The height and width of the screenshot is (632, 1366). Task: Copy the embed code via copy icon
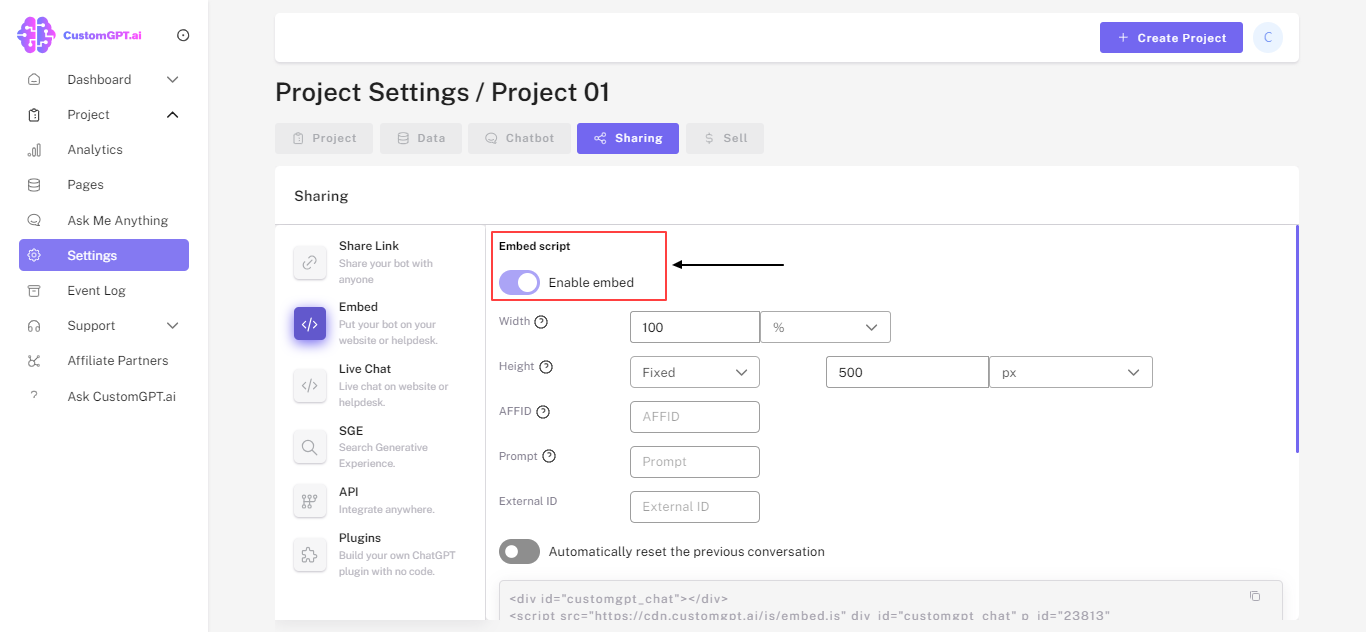pyautogui.click(x=1255, y=596)
